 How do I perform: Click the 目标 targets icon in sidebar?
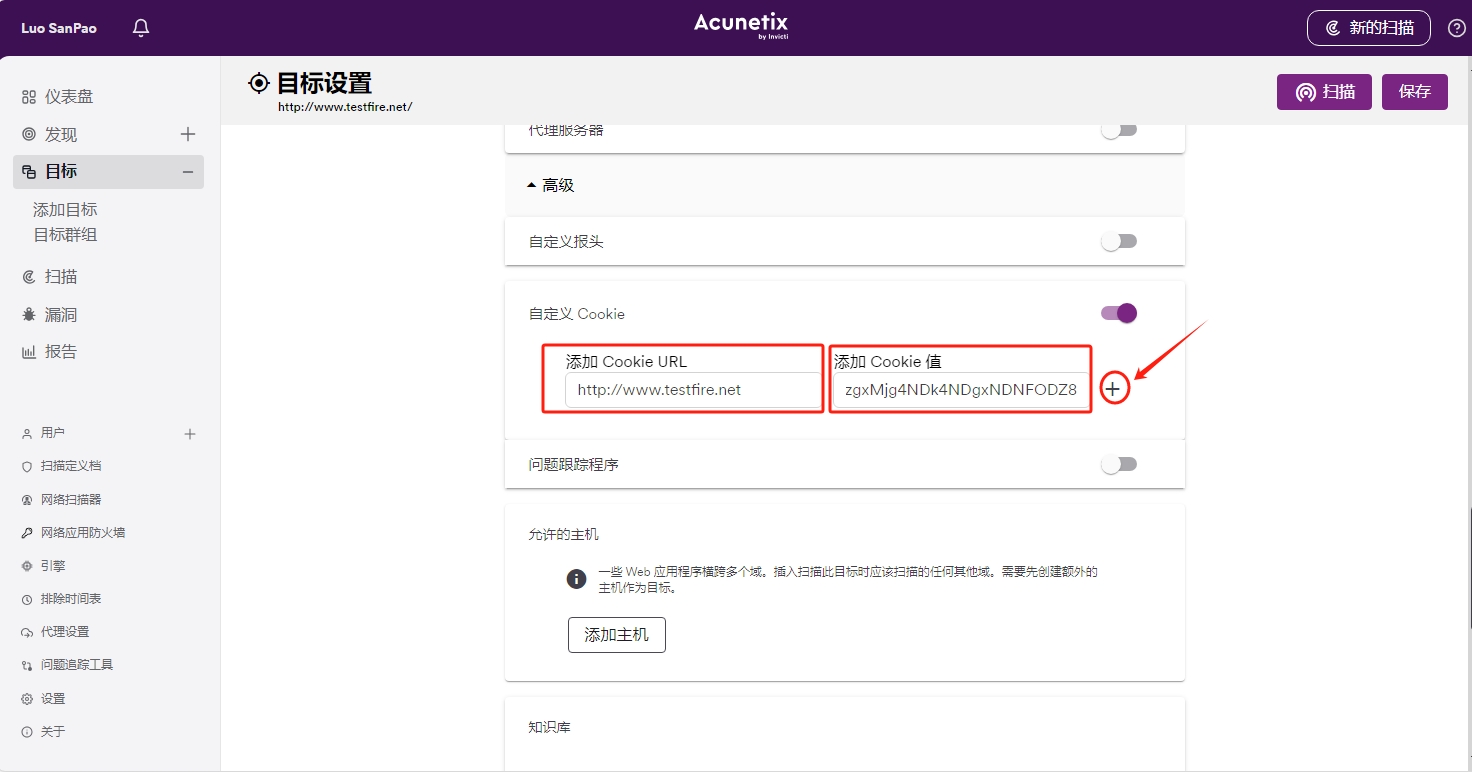coord(29,172)
